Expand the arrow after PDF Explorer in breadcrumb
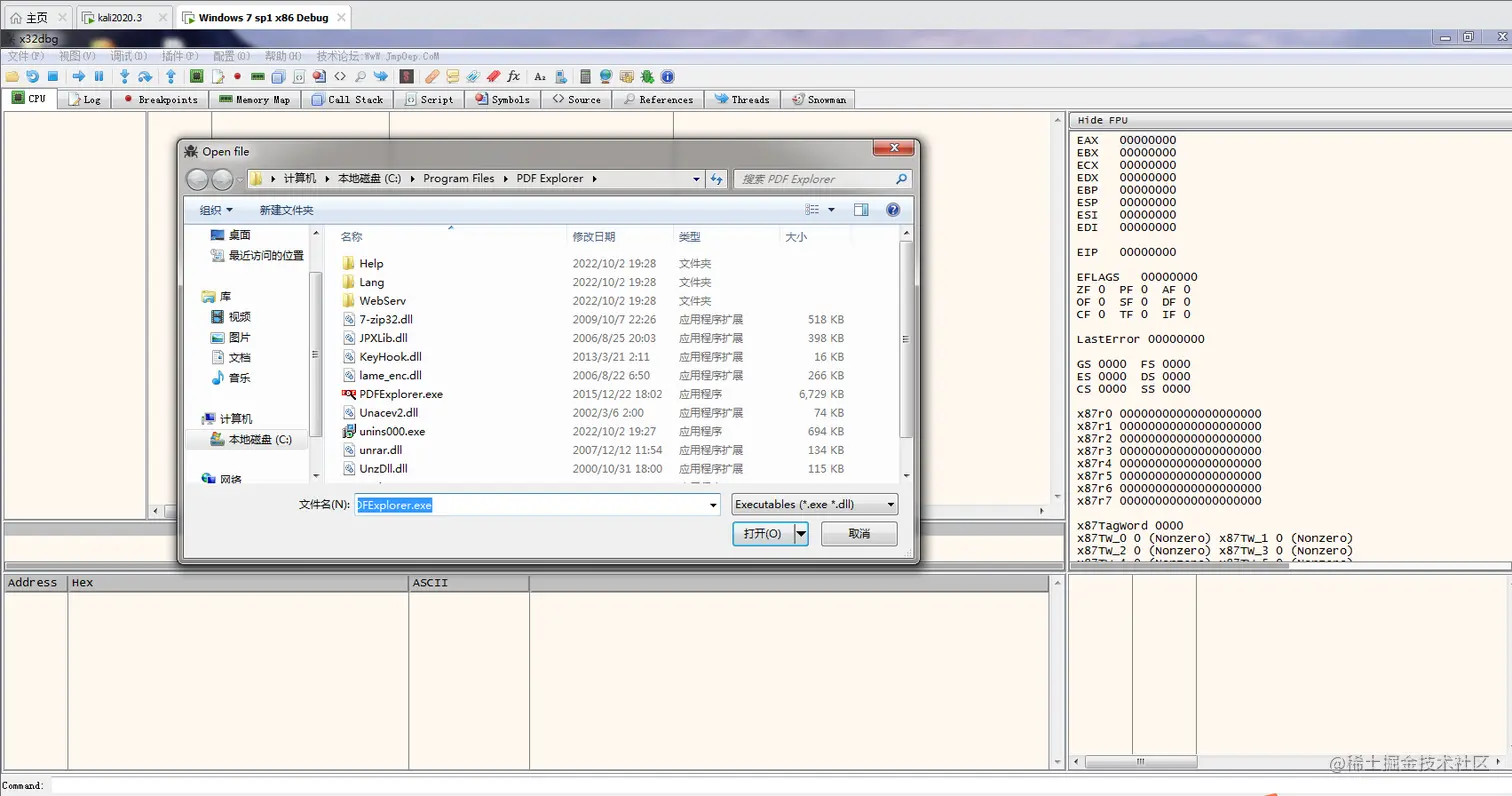This screenshot has height=796, width=1512. pyautogui.click(x=594, y=179)
